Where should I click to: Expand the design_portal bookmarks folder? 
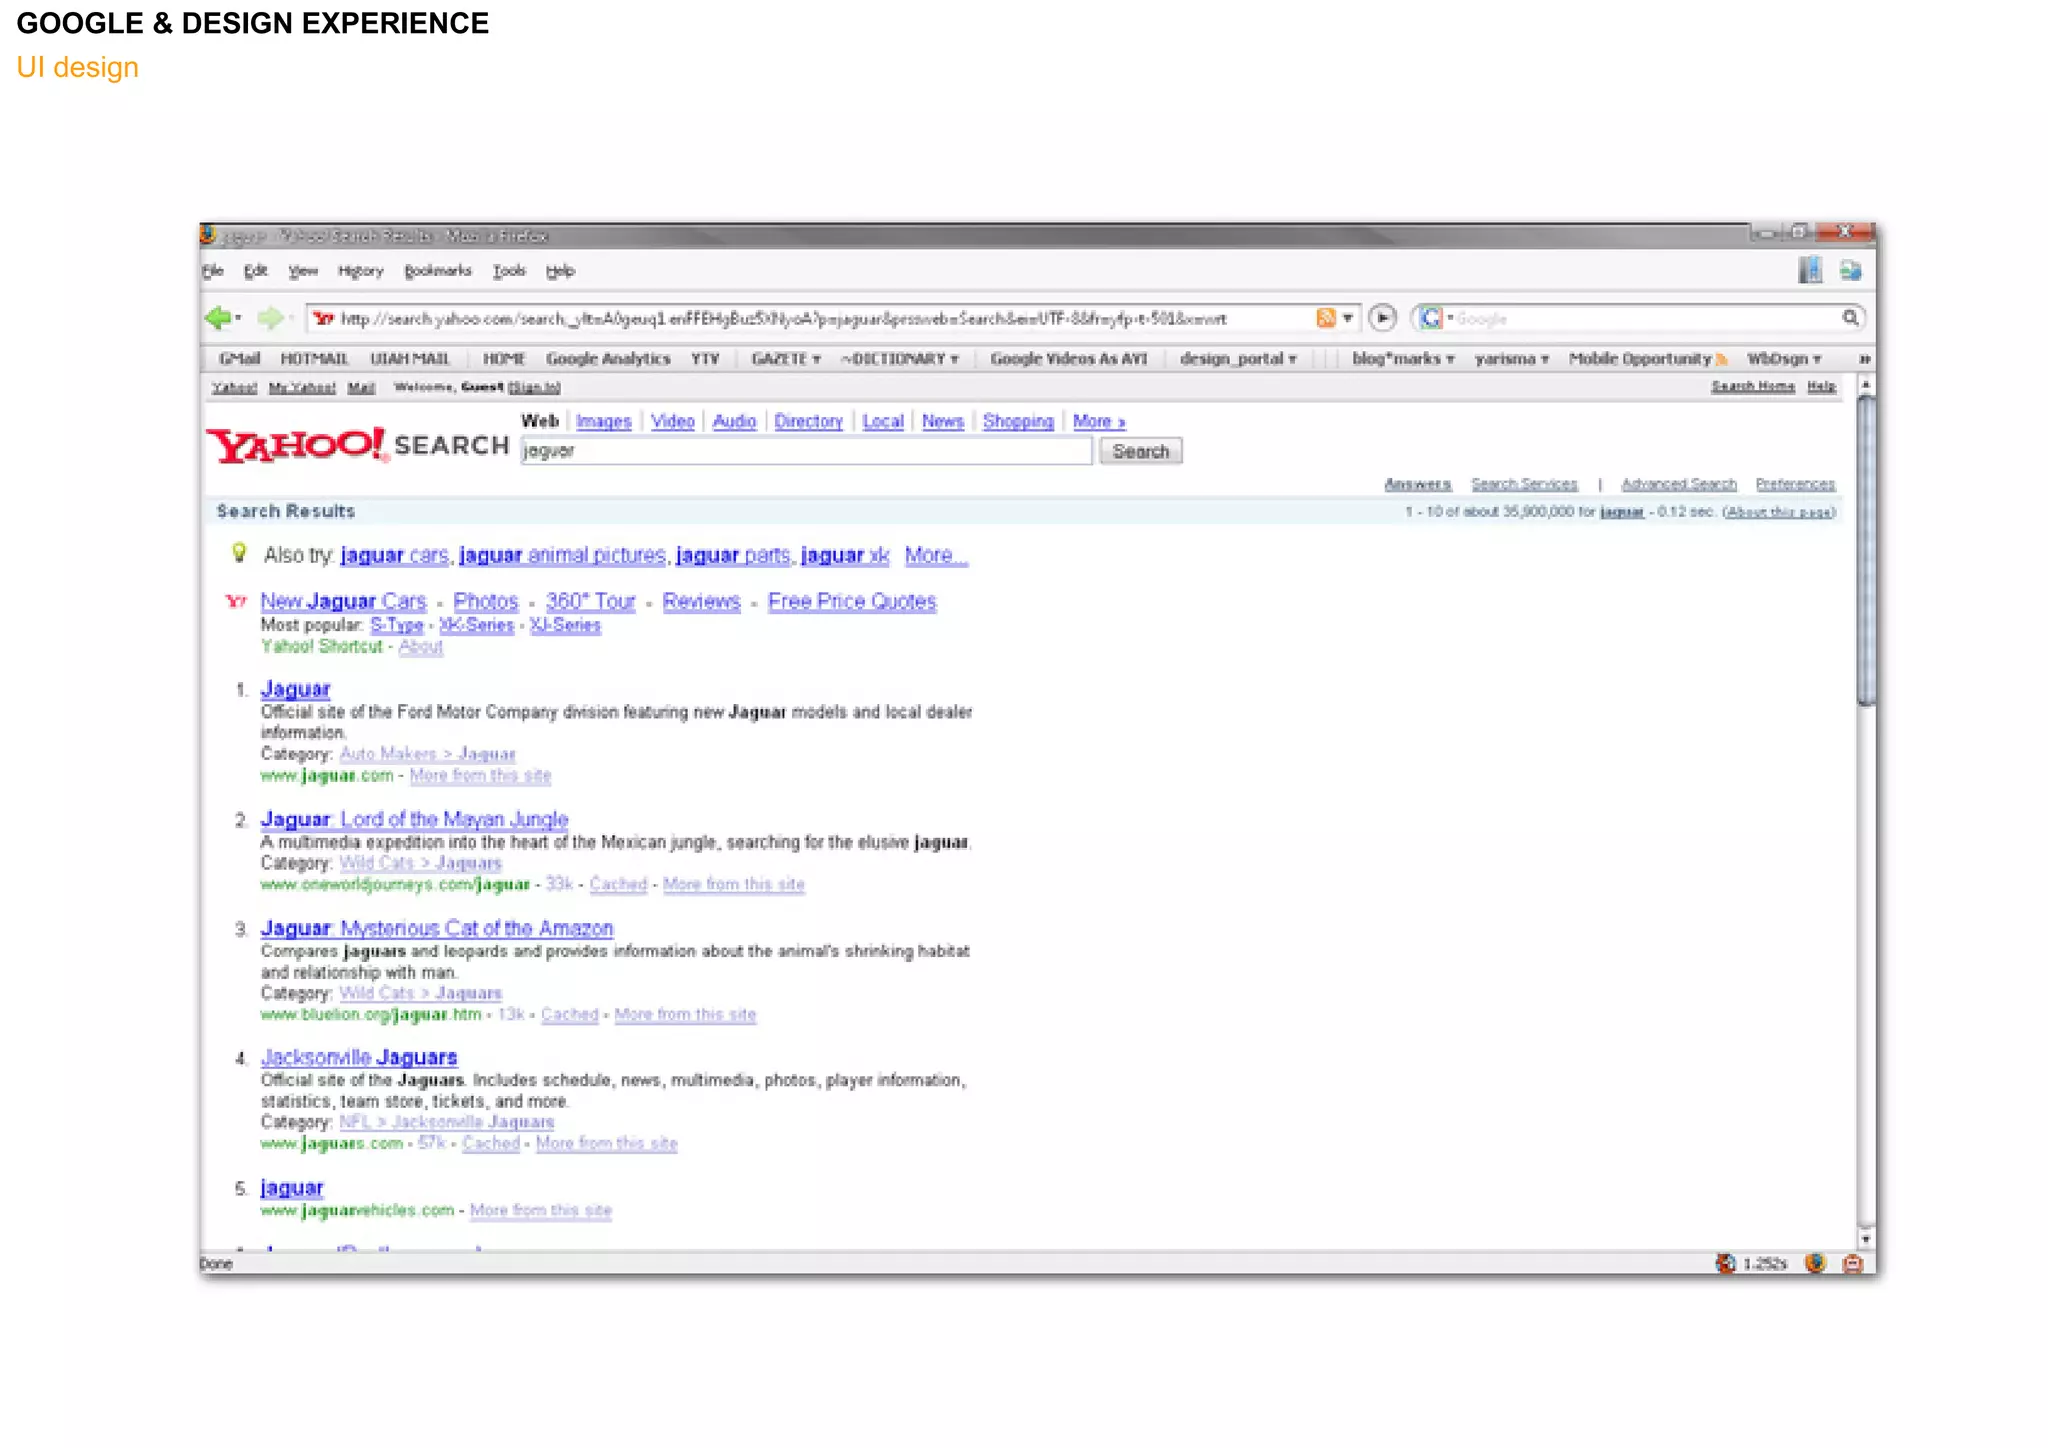1238,359
